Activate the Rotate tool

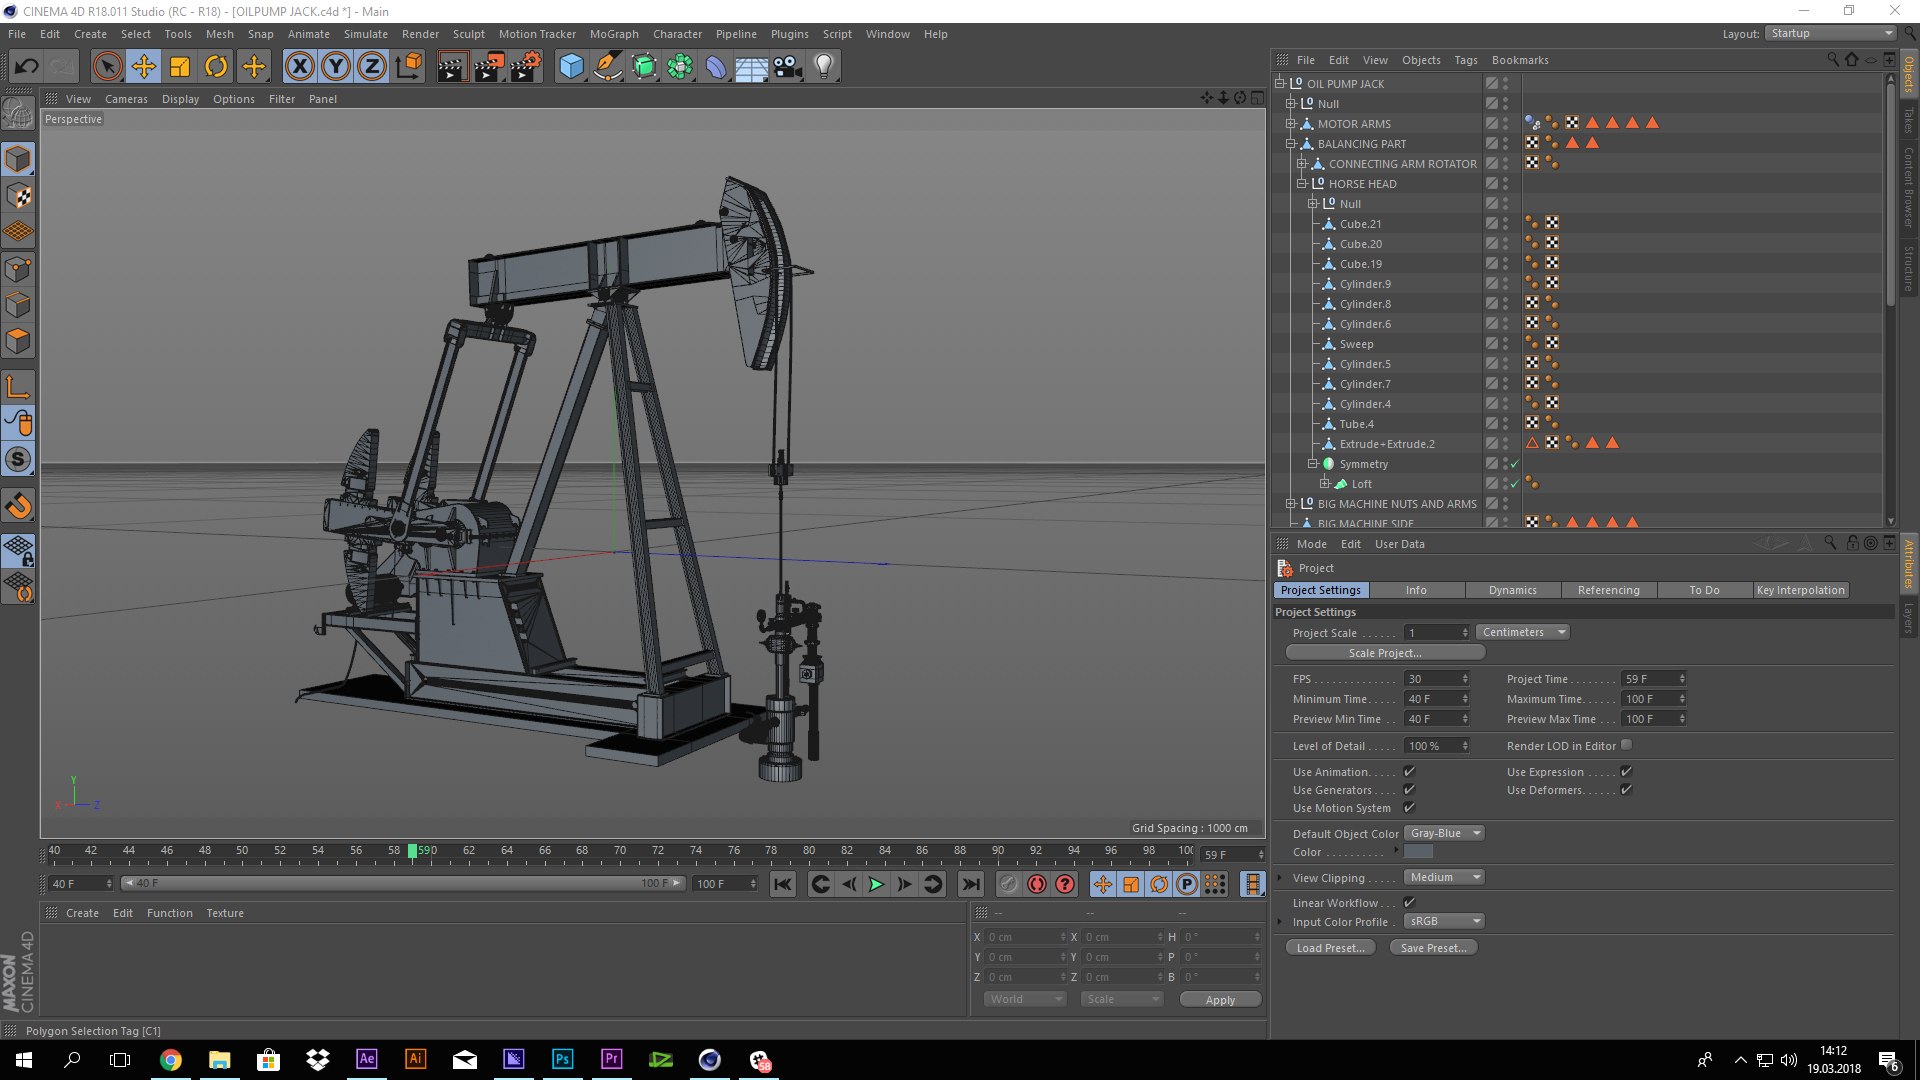(216, 67)
